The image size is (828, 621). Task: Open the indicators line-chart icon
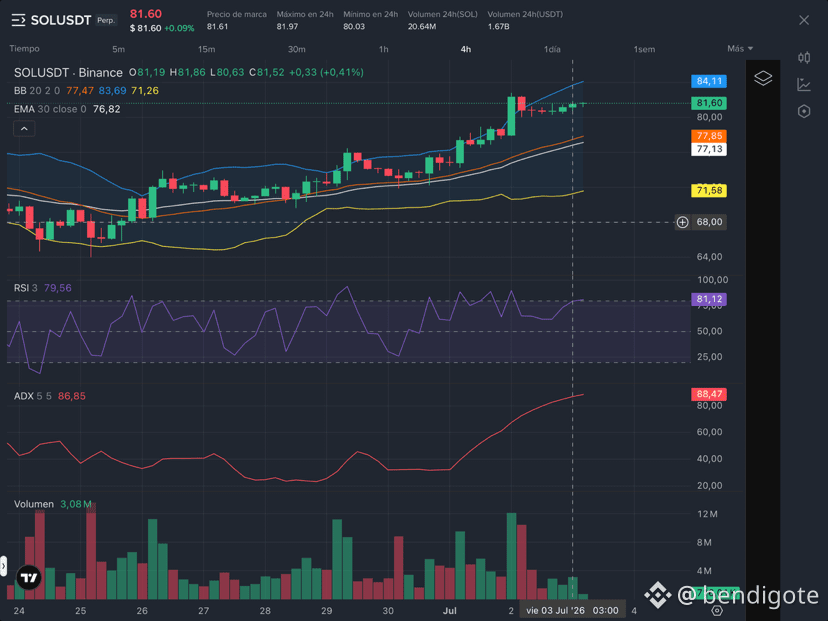(804, 84)
